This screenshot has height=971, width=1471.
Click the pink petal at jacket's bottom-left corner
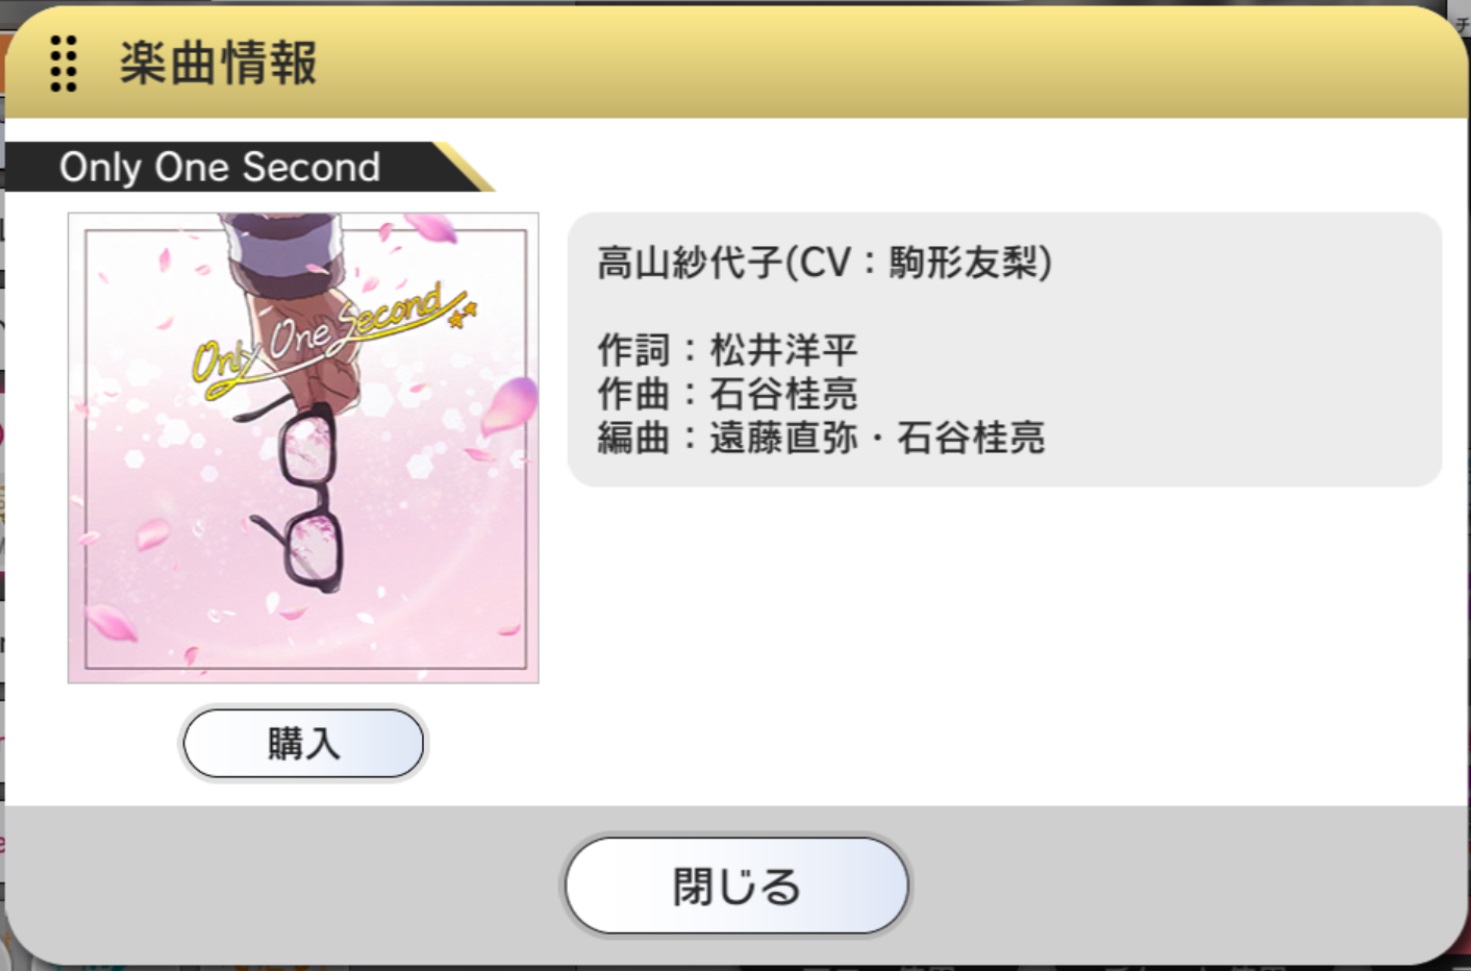click(110, 624)
